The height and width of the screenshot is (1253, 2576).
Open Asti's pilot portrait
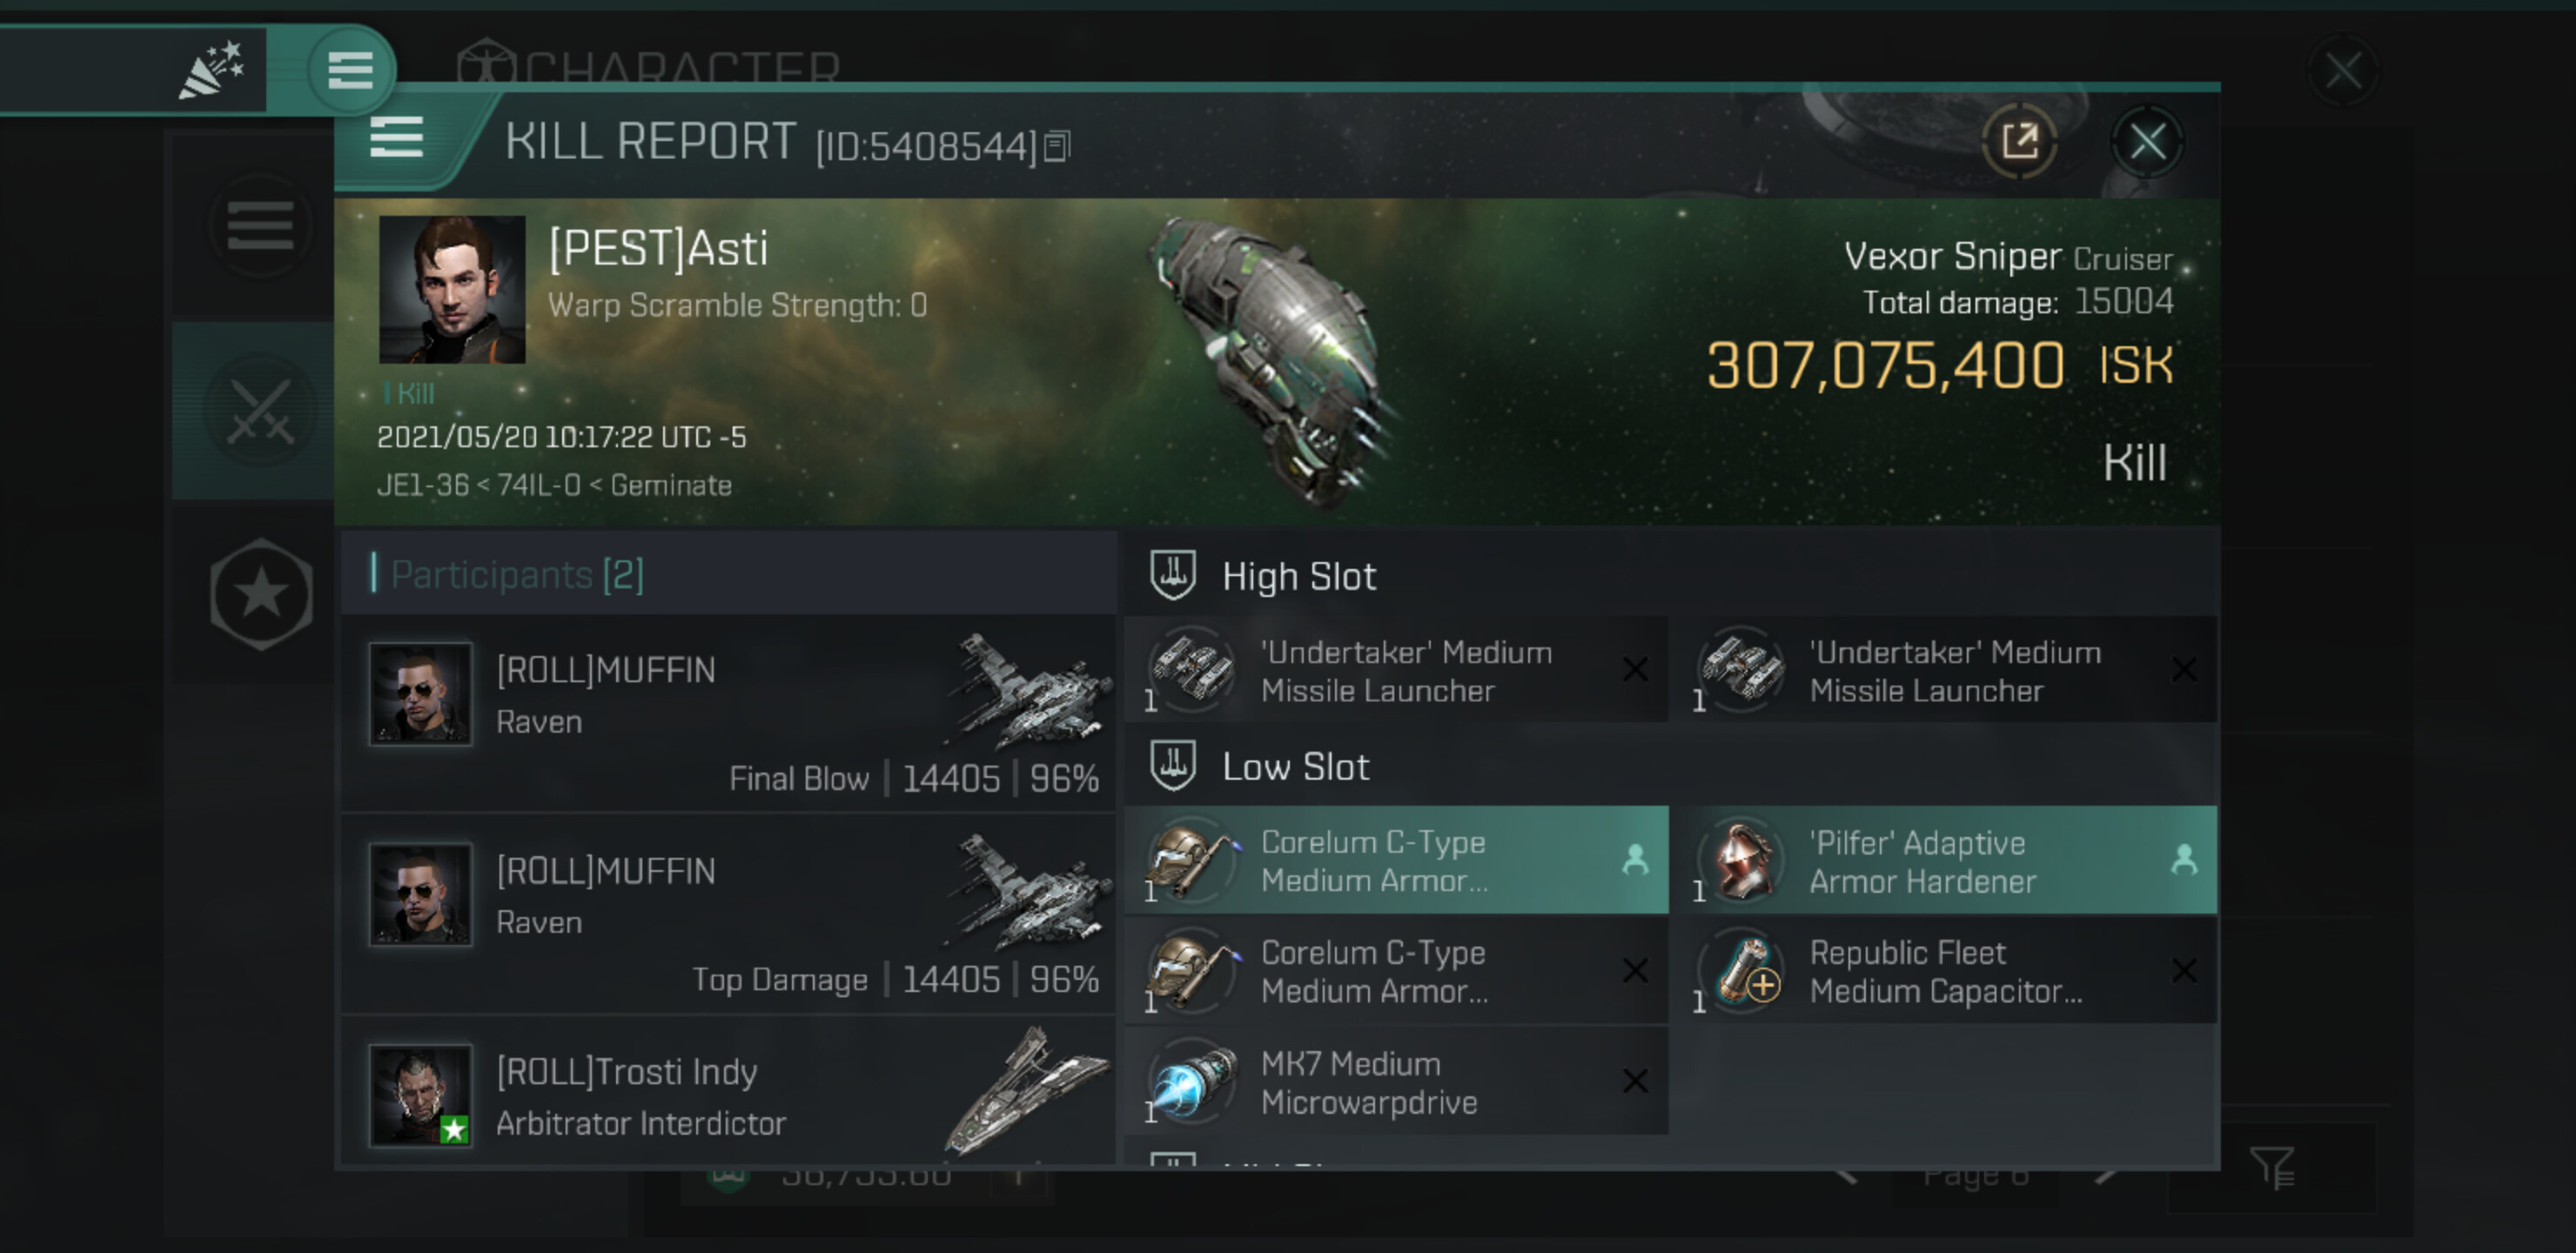click(x=452, y=289)
